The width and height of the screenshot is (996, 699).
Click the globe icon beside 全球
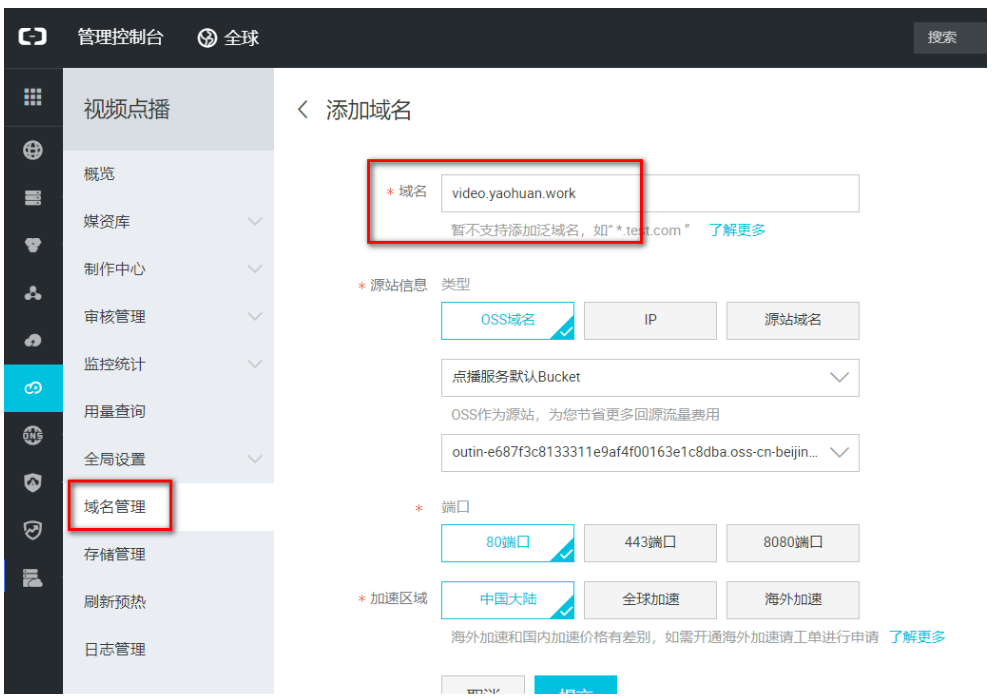pyautogui.click(x=207, y=38)
